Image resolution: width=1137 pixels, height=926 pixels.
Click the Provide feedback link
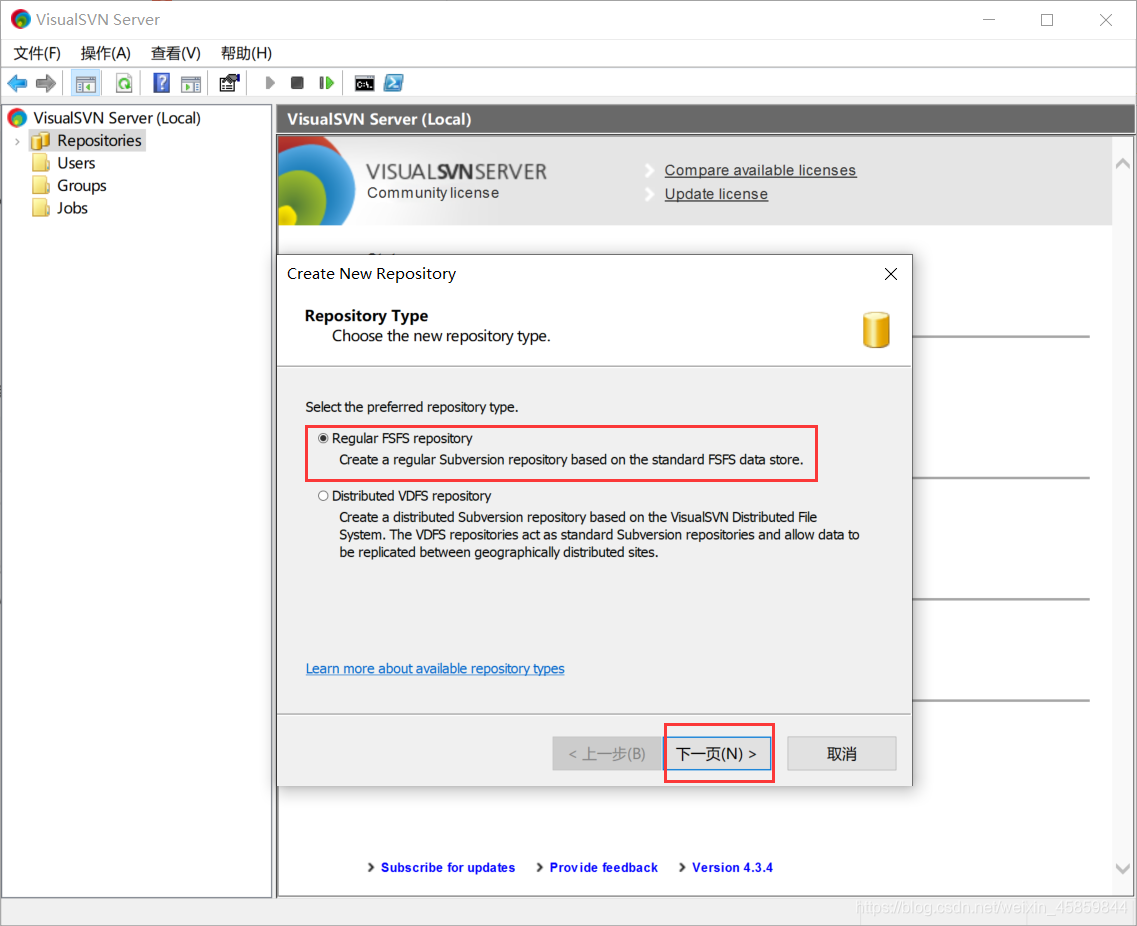pyautogui.click(x=603, y=867)
